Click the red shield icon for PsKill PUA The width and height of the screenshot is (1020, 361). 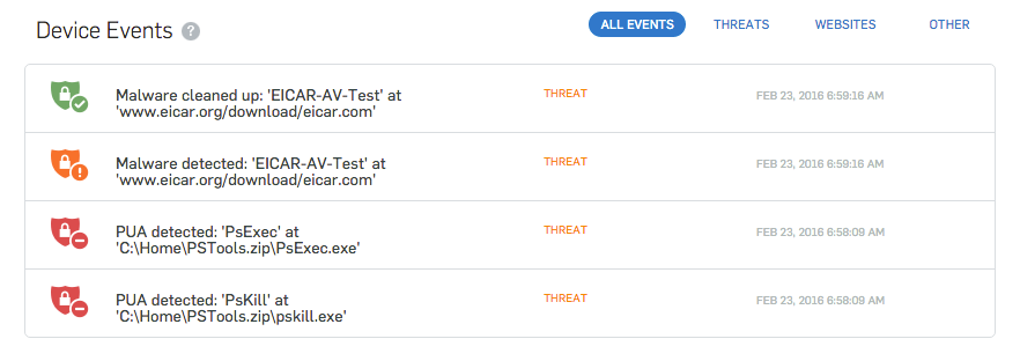[69, 301]
